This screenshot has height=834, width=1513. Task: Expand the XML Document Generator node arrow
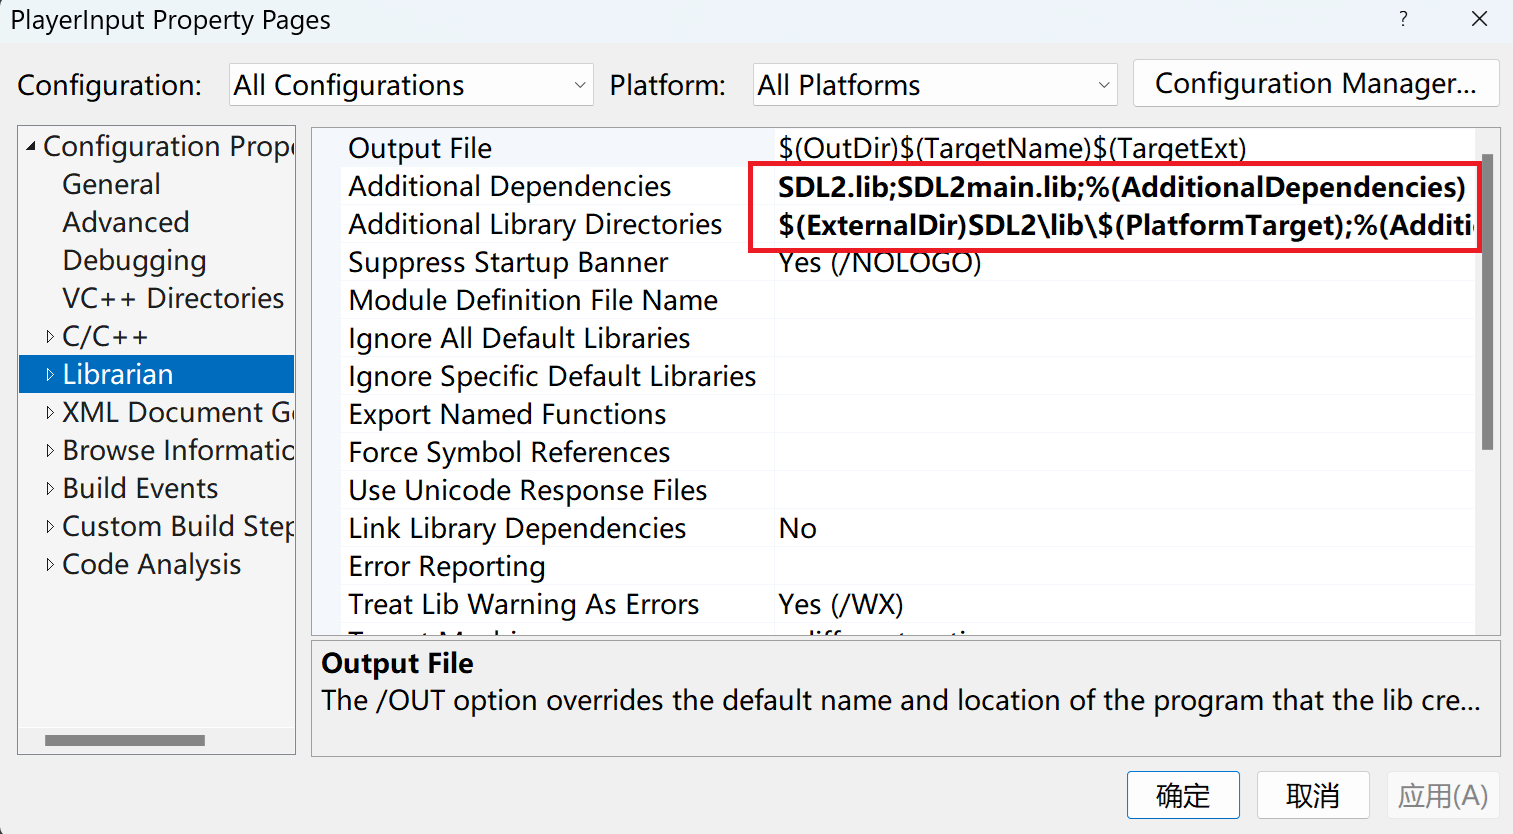point(50,413)
